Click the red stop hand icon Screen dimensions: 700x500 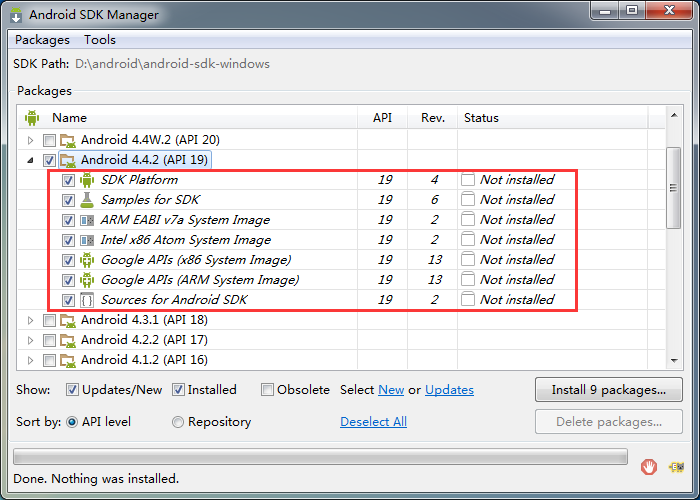649,466
